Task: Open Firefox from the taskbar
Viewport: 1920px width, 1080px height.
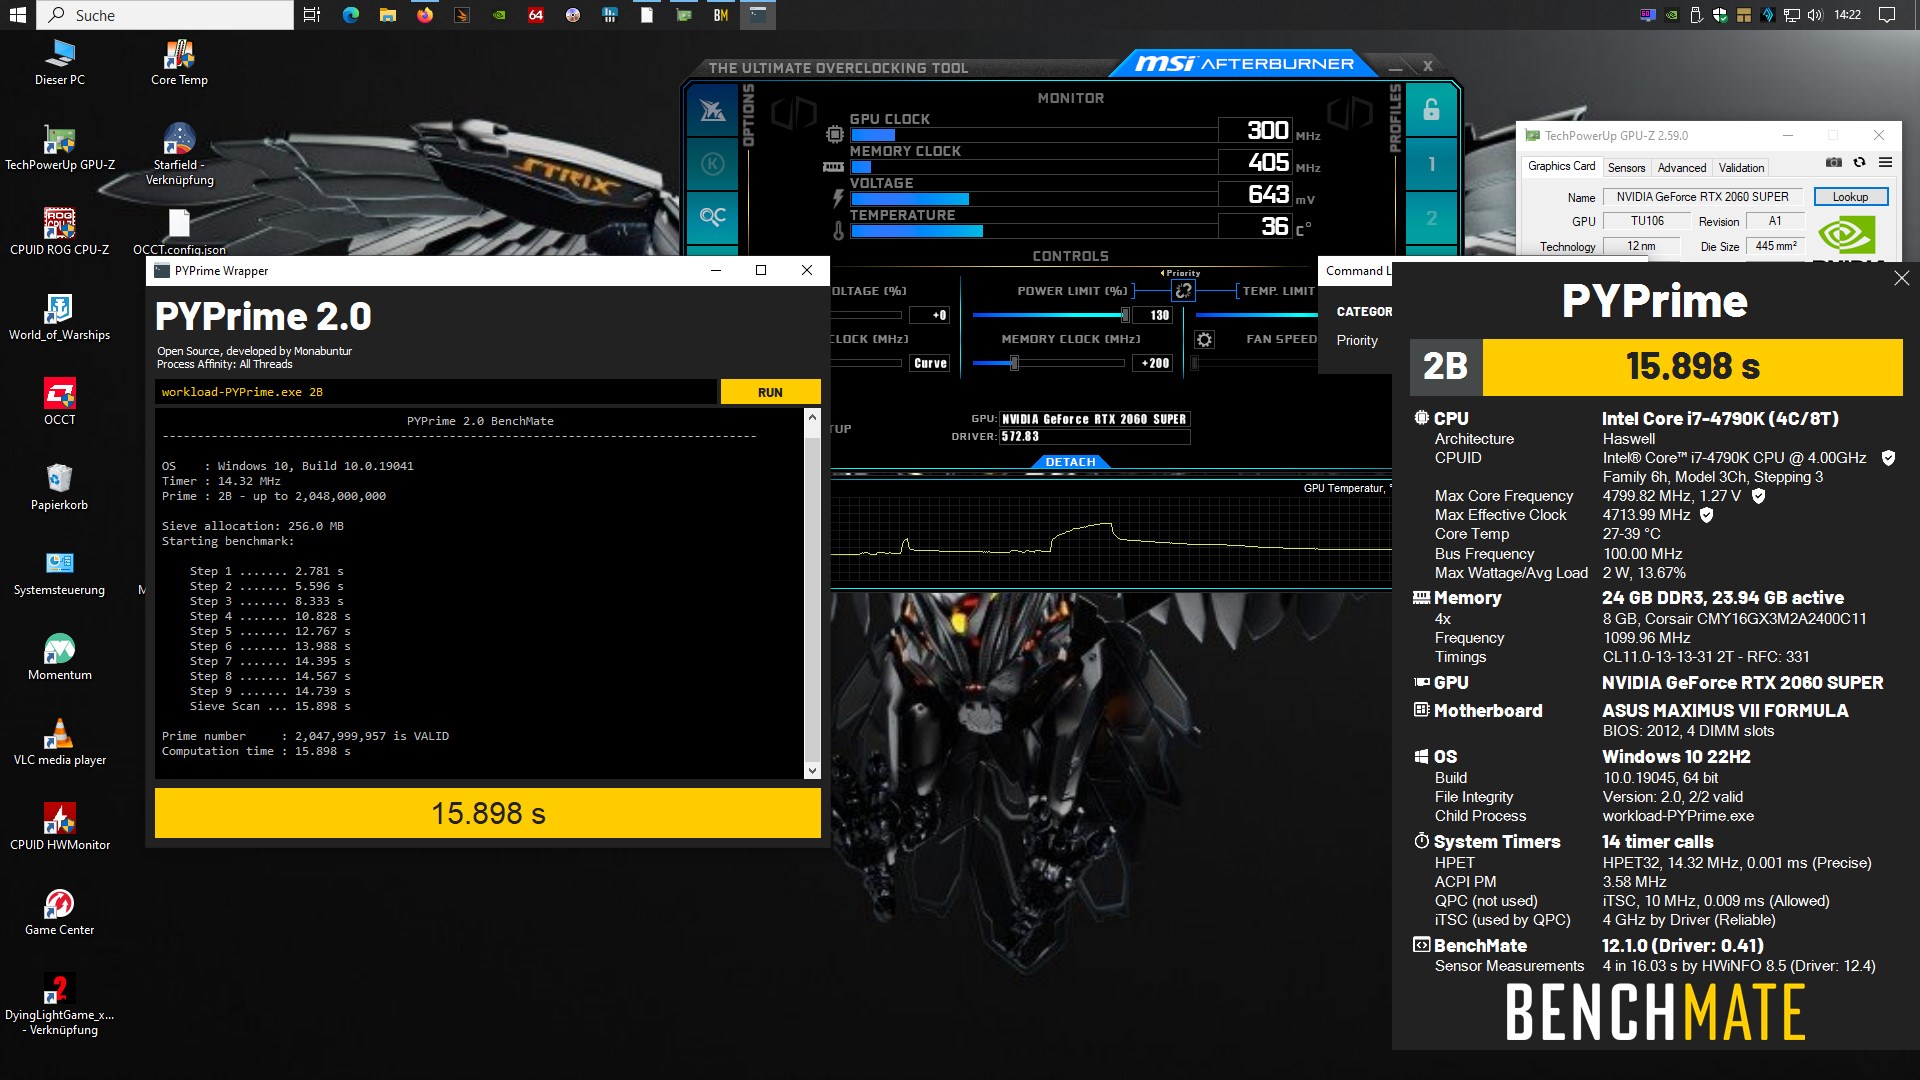Action: 425,15
